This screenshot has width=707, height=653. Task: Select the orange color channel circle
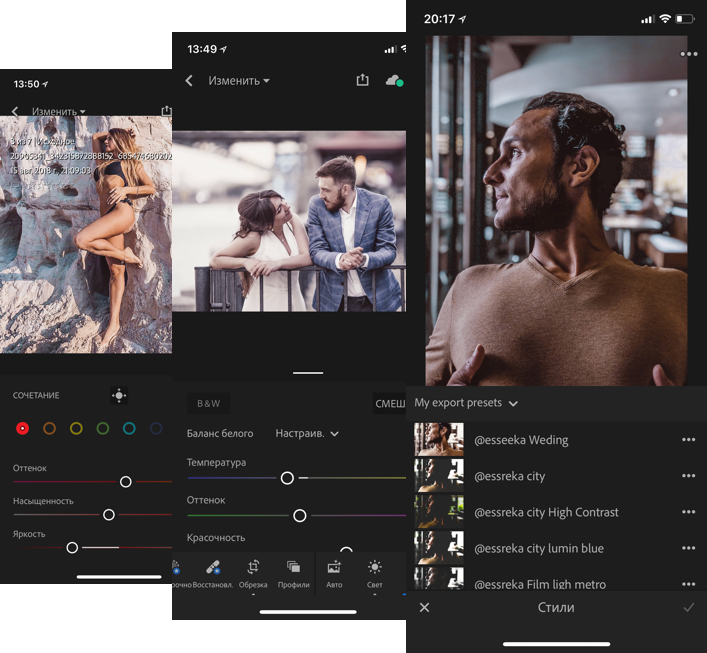tap(50, 428)
